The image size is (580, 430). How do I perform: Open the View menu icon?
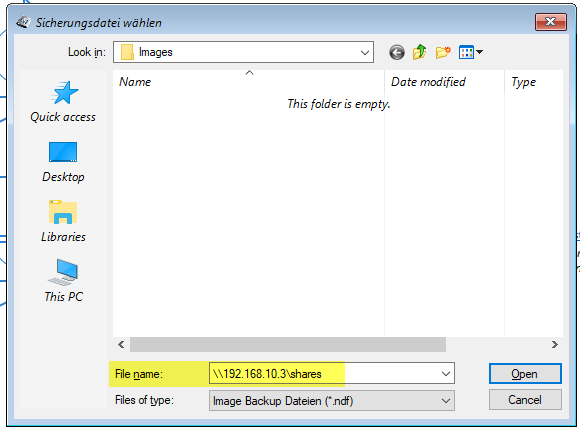470,52
